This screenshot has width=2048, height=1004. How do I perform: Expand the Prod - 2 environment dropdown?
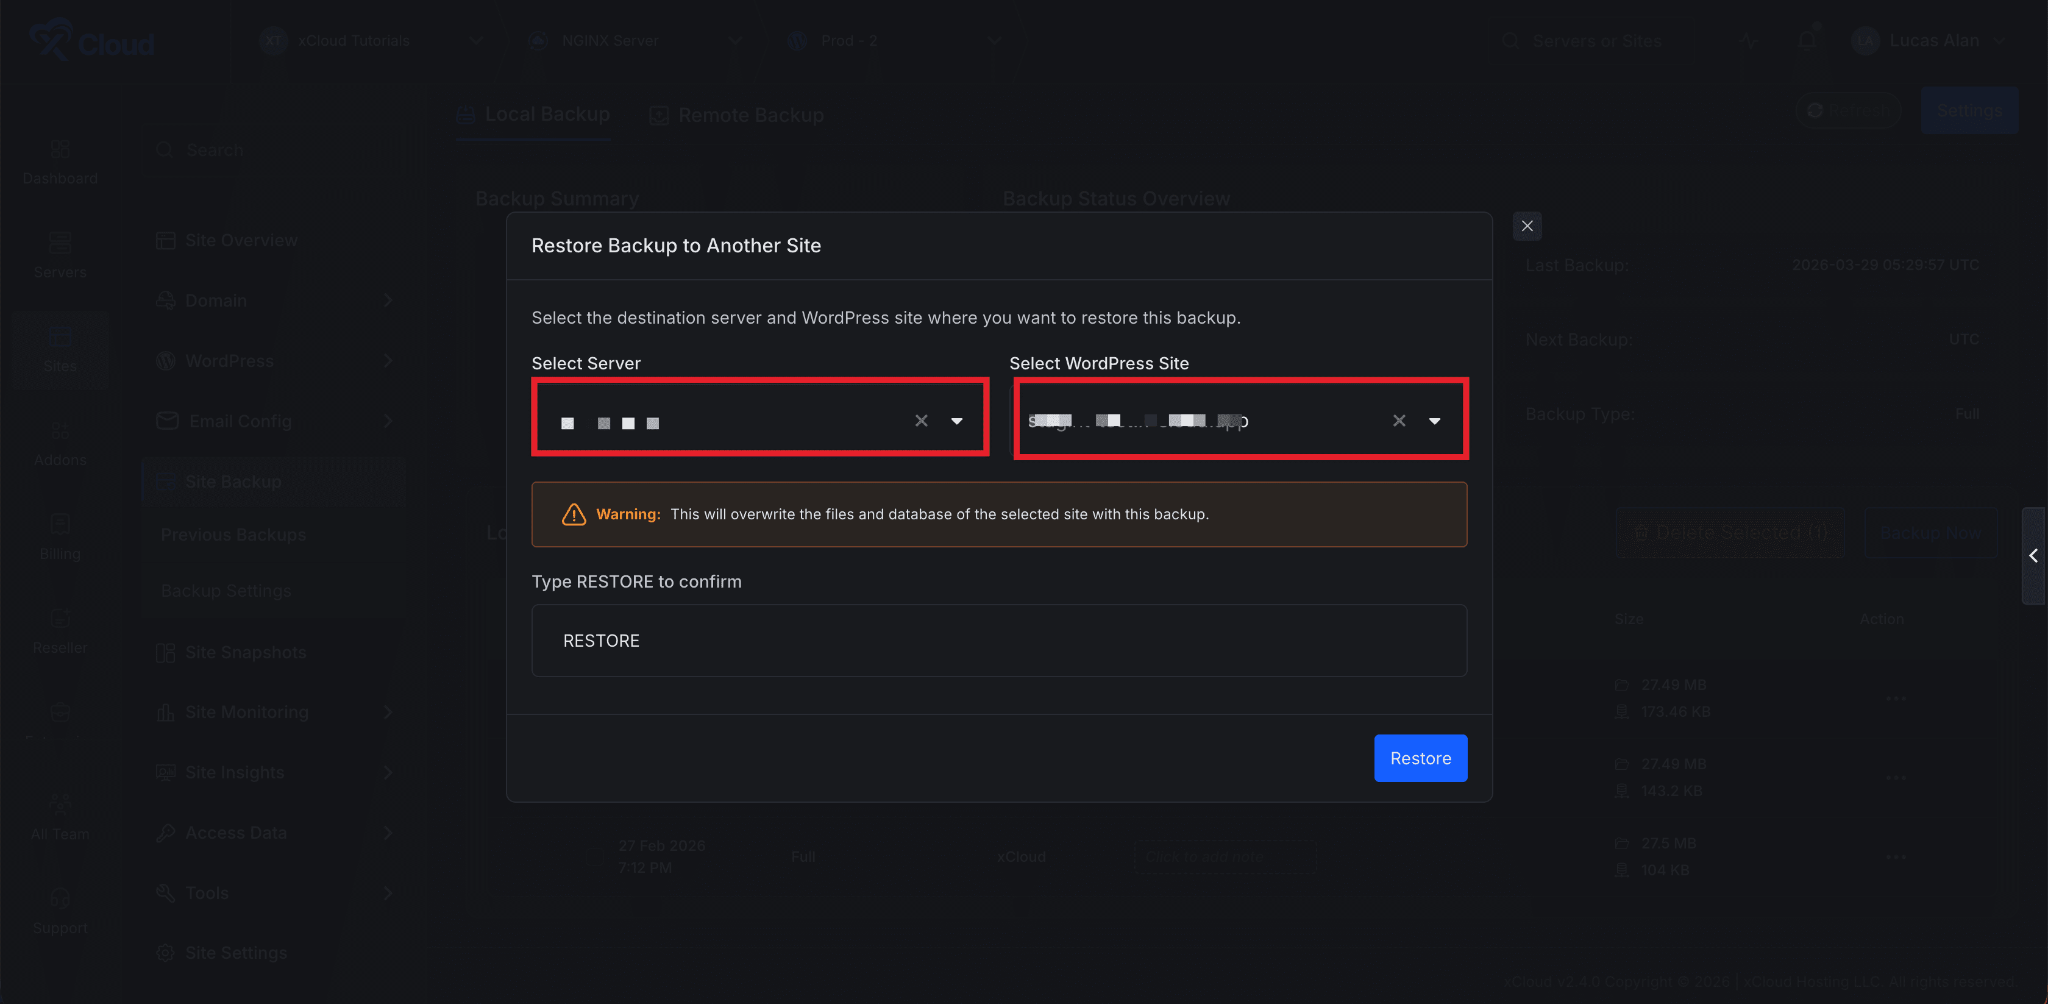pyautogui.click(x=995, y=40)
